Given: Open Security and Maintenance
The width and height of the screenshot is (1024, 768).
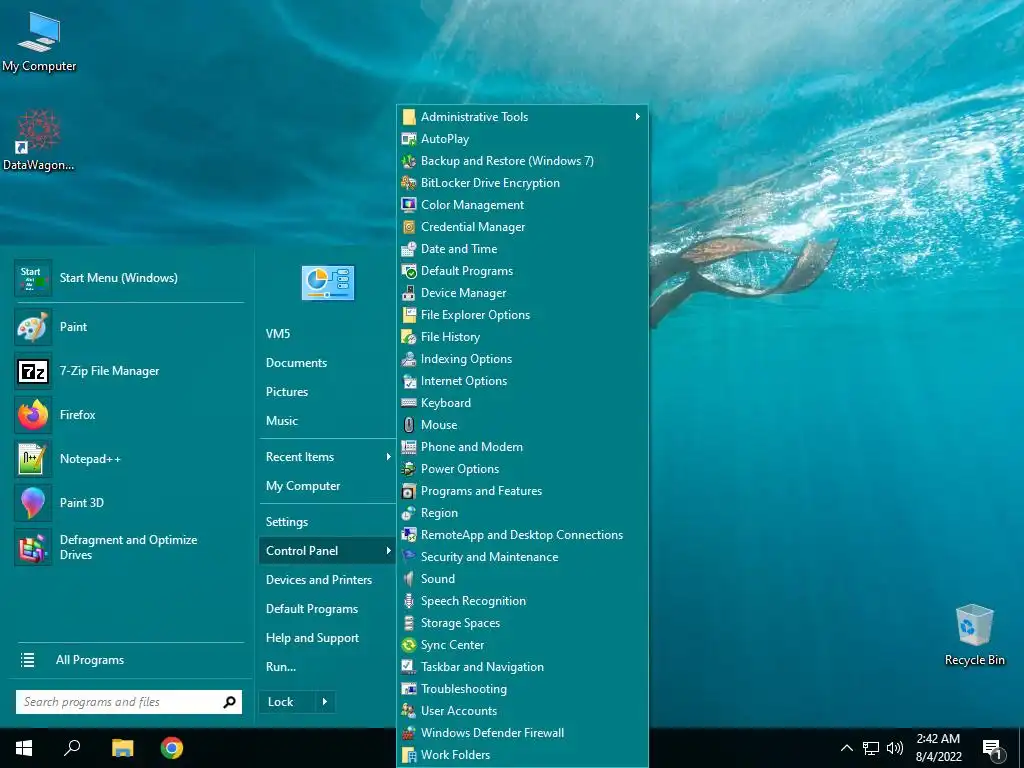Looking at the screenshot, I should [x=522, y=557].
